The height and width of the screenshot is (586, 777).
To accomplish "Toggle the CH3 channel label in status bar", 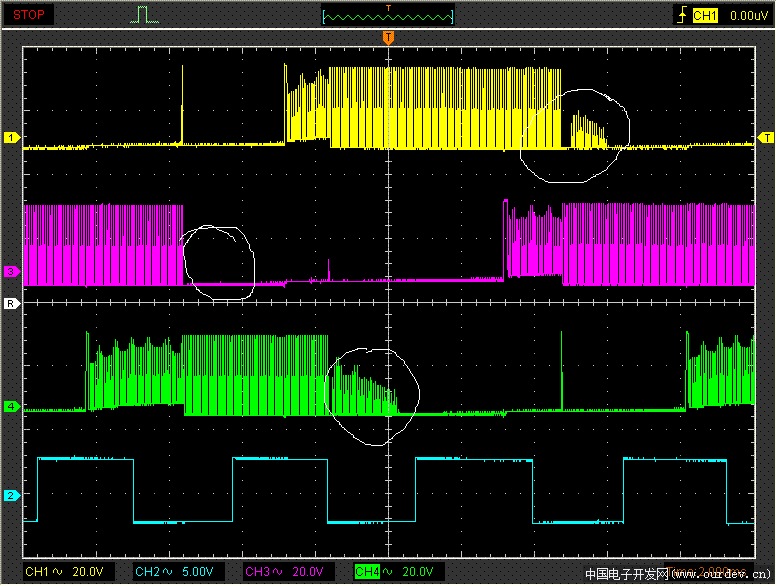I will coord(258,571).
